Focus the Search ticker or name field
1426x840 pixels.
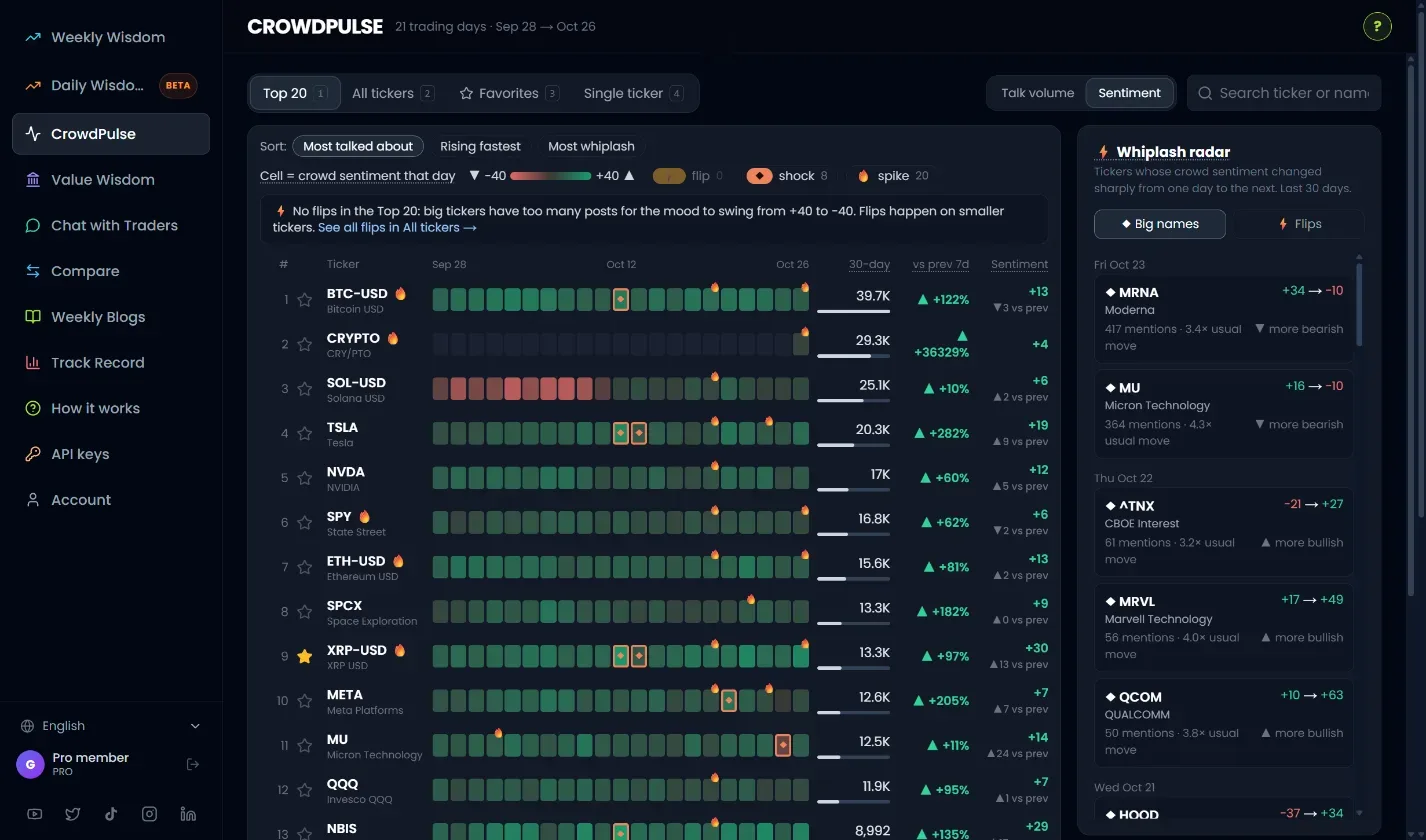tap(1284, 93)
